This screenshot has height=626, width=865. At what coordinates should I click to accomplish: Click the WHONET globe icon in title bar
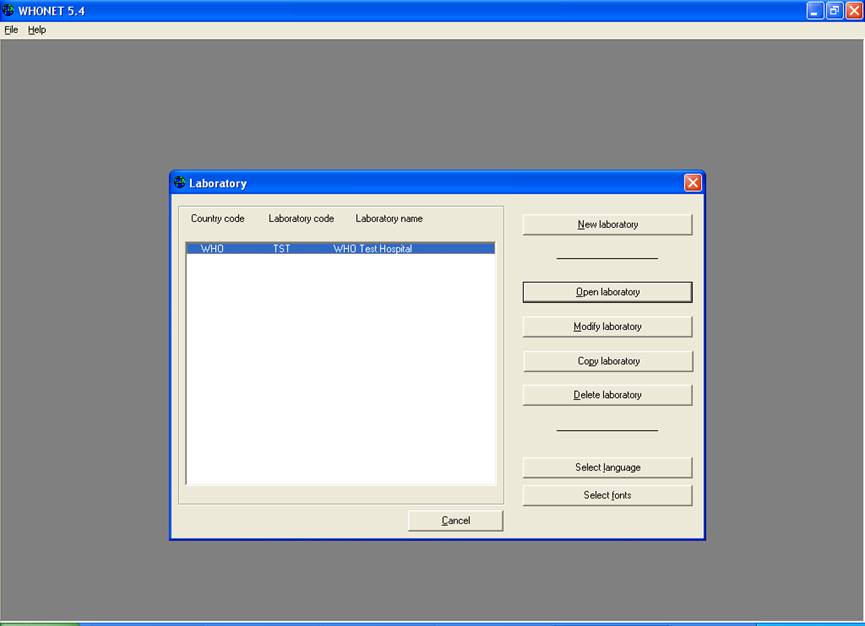coord(10,10)
